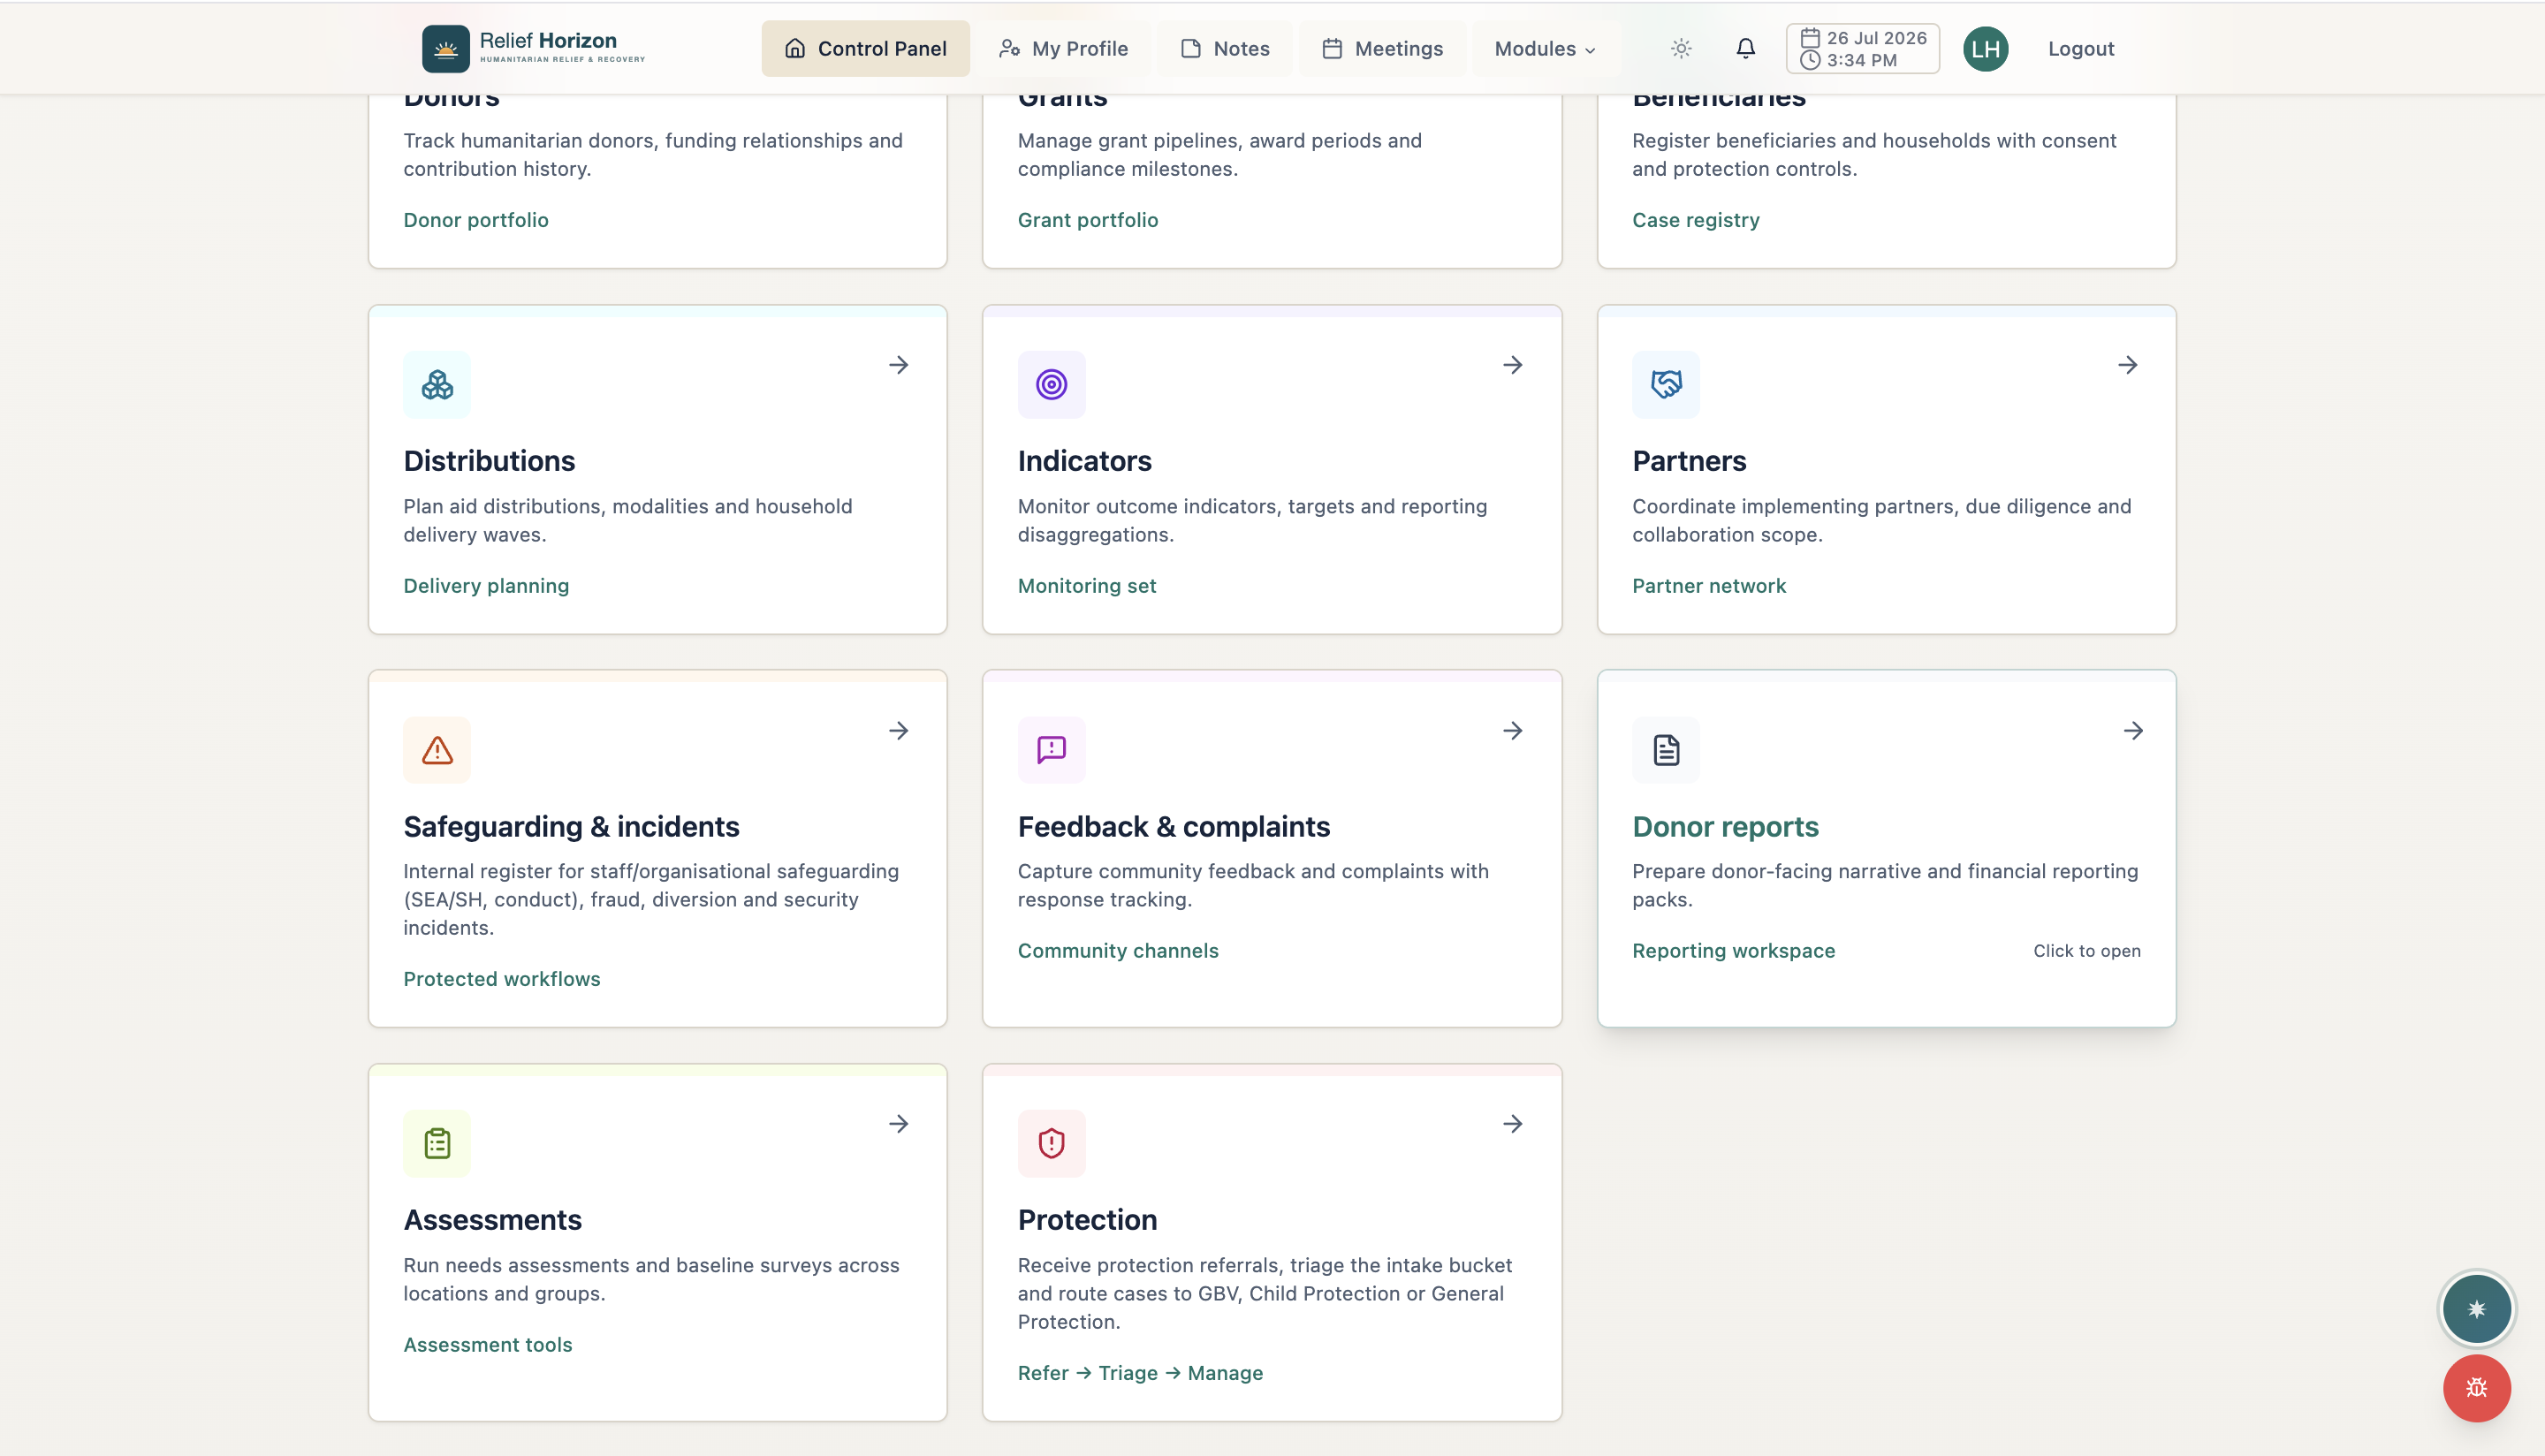Open the teal assistant floating button
This screenshot has width=2545, height=1456.
coord(2476,1308)
